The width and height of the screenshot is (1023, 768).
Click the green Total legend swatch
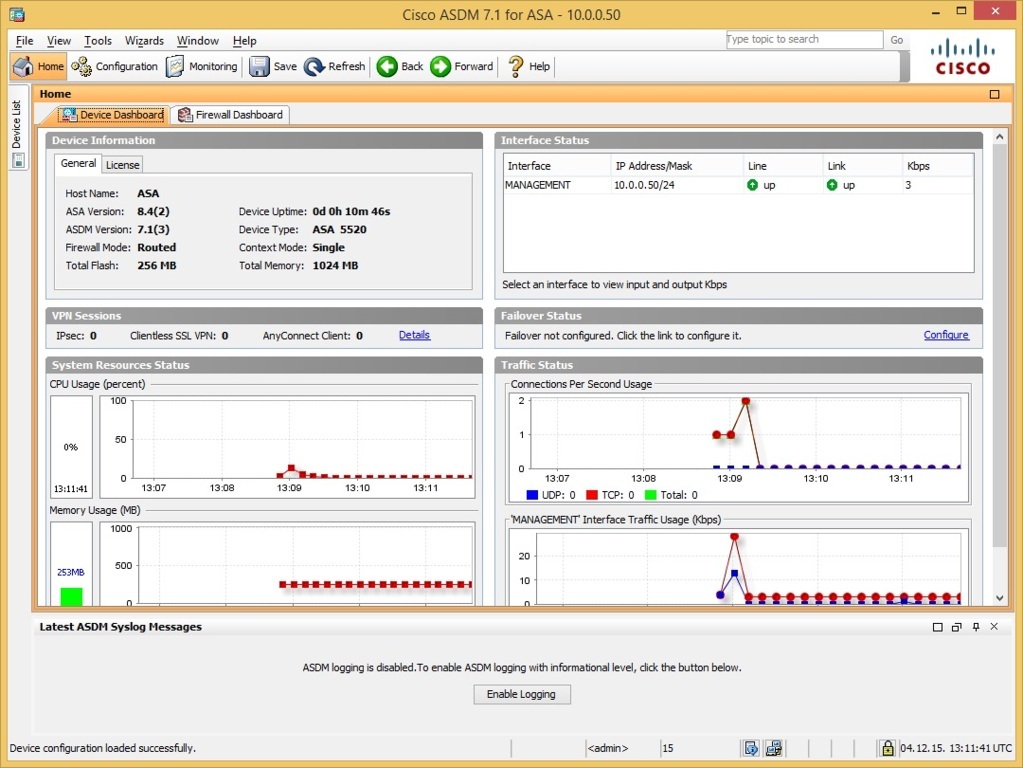pyautogui.click(x=650, y=495)
